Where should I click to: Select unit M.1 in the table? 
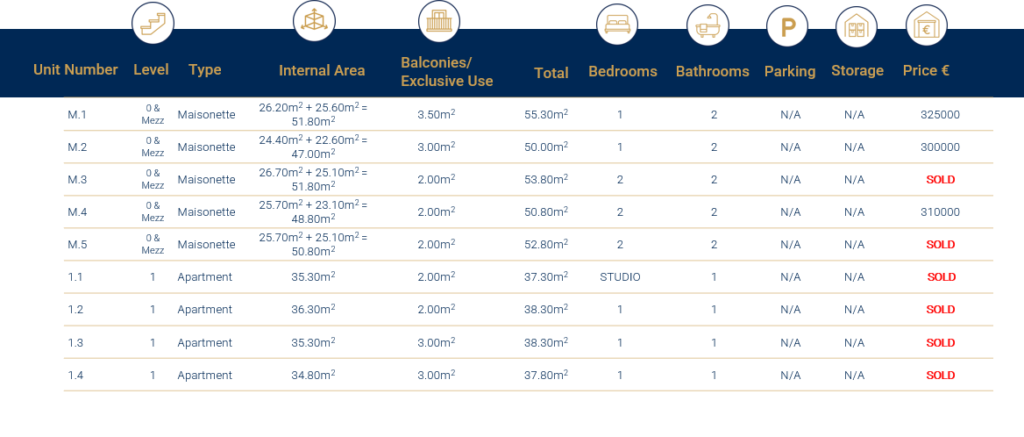(x=77, y=114)
